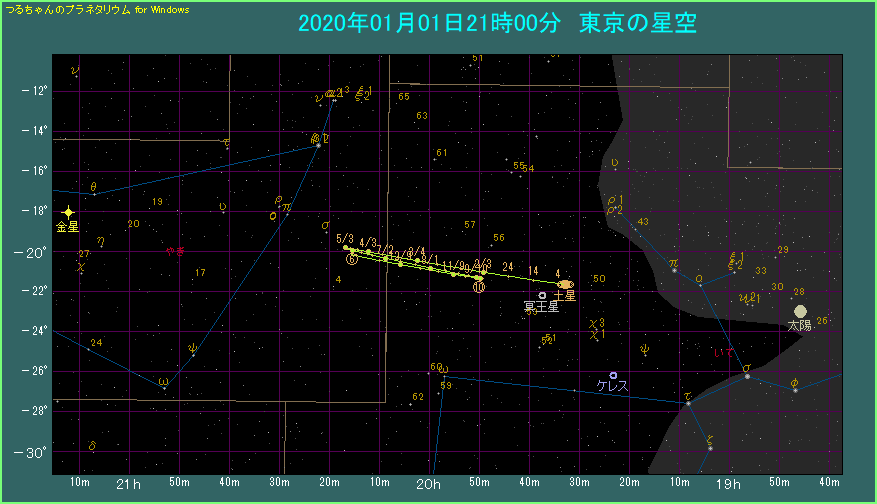Click the 5/3 date label on path
Image resolution: width=877 pixels, height=504 pixels.
click(346, 239)
